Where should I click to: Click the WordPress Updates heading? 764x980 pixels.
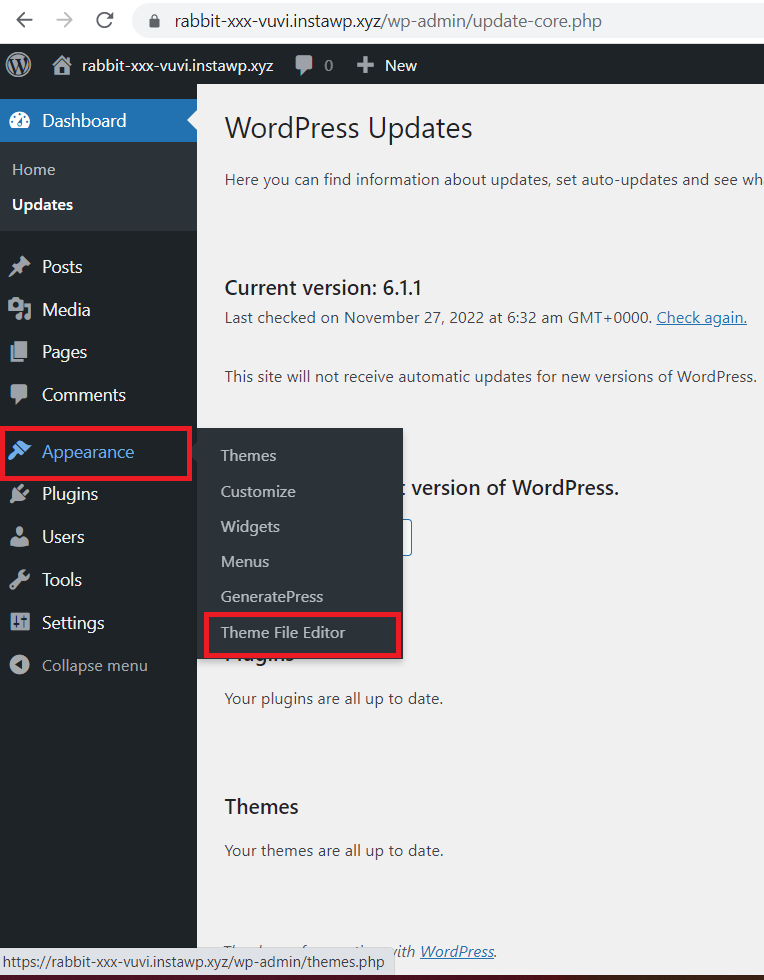coord(348,128)
